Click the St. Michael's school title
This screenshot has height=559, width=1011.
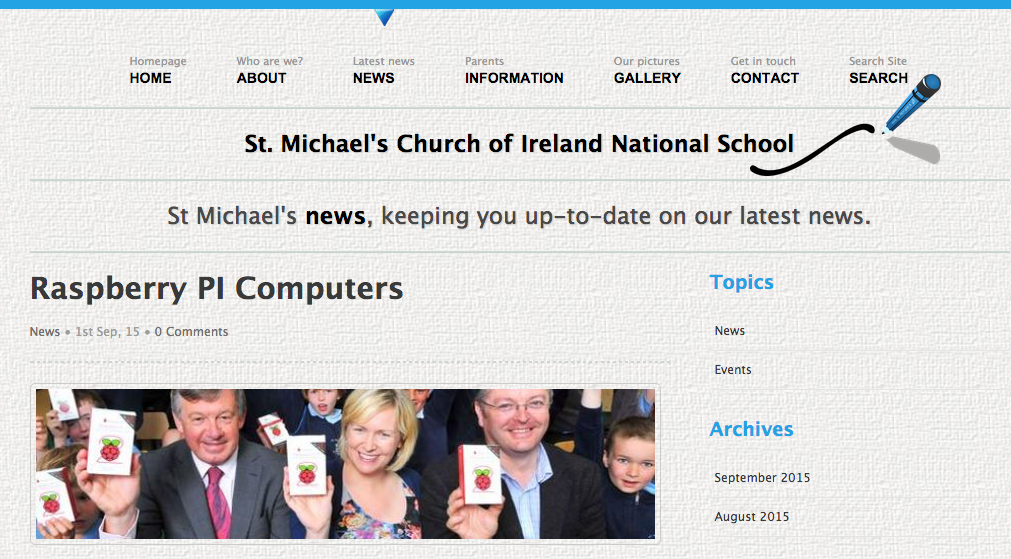click(518, 143)
